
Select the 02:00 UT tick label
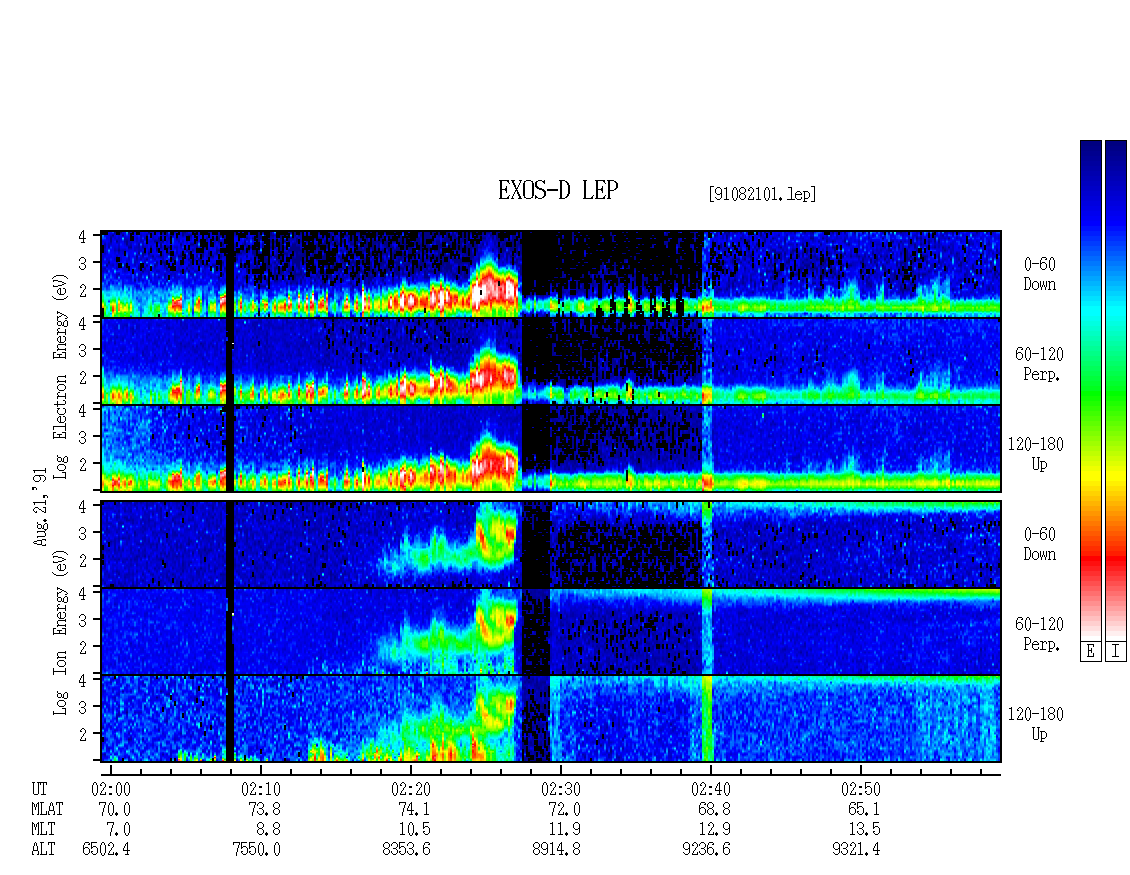[111, 789]
